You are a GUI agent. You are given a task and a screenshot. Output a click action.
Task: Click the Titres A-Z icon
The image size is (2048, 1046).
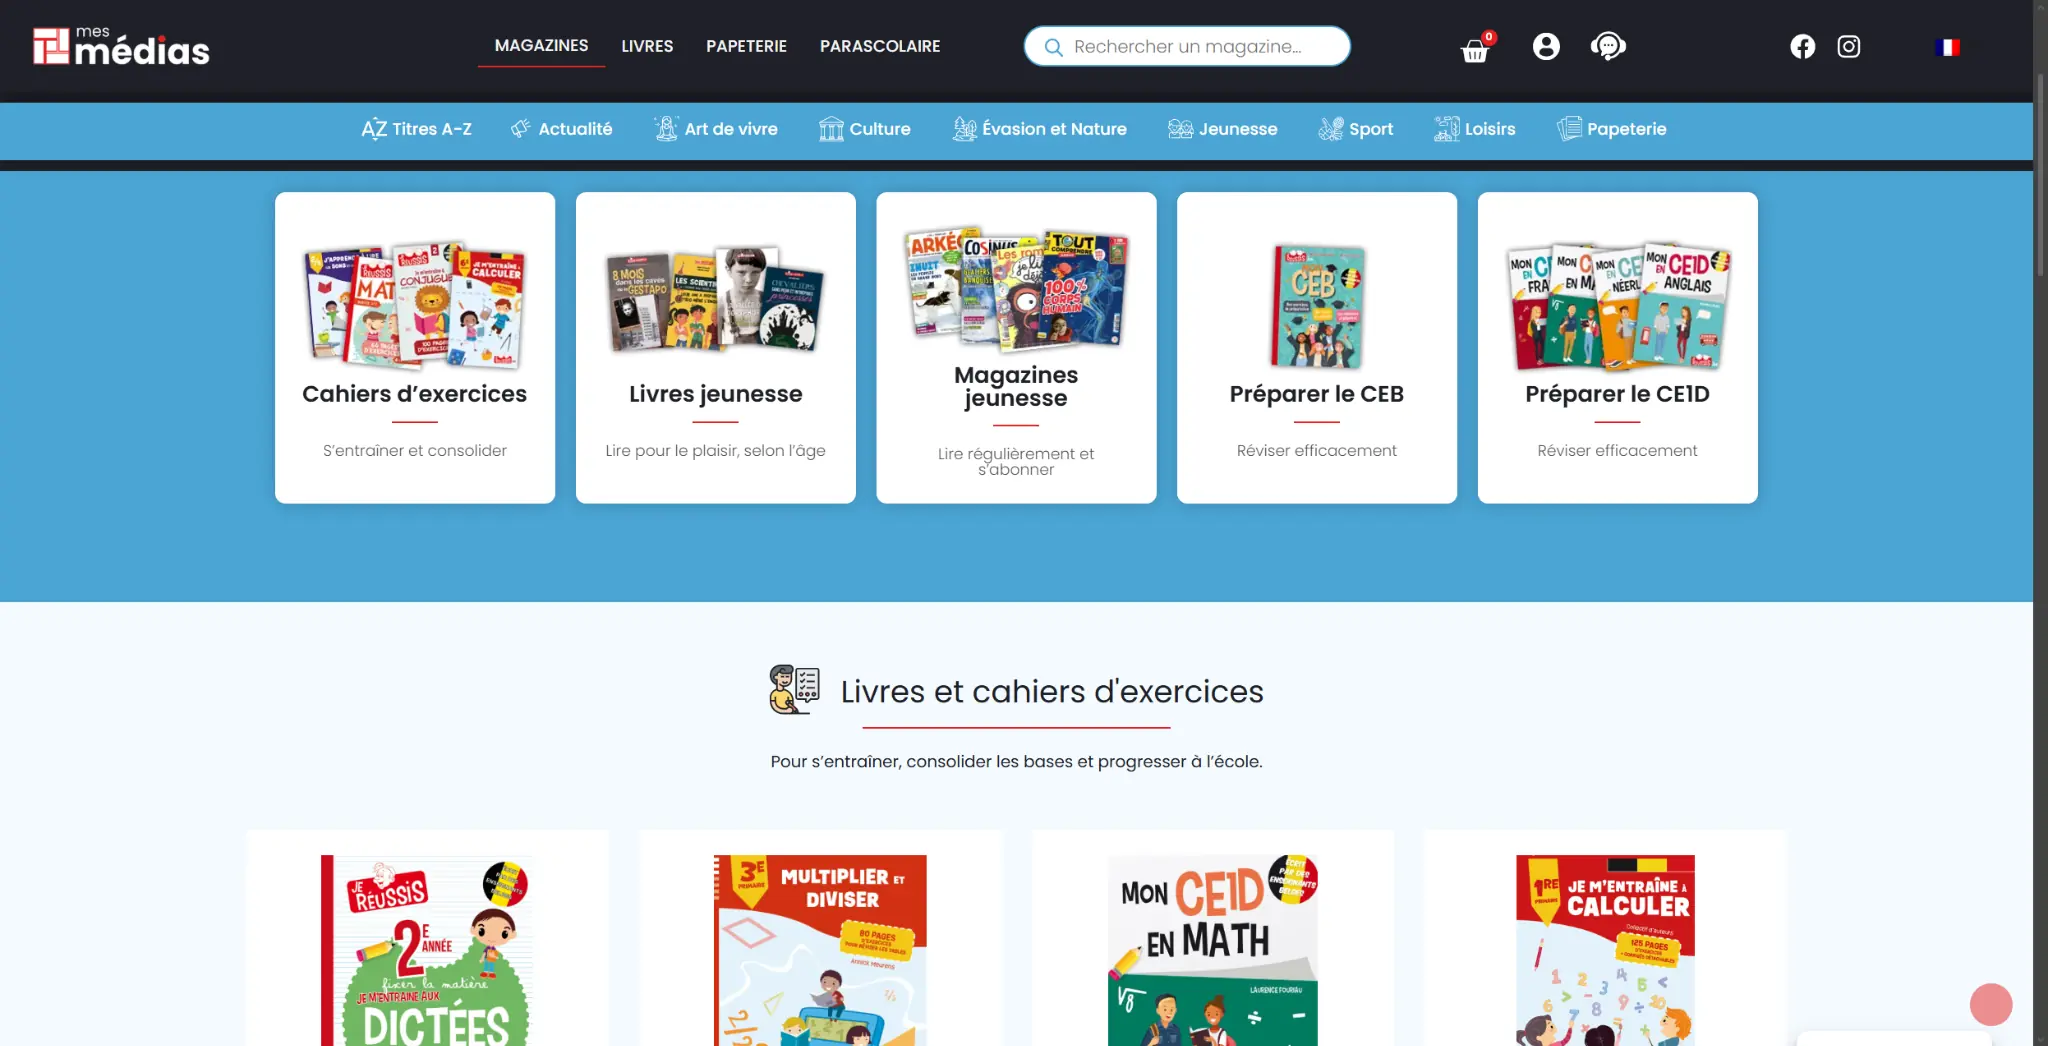(374, 129)
